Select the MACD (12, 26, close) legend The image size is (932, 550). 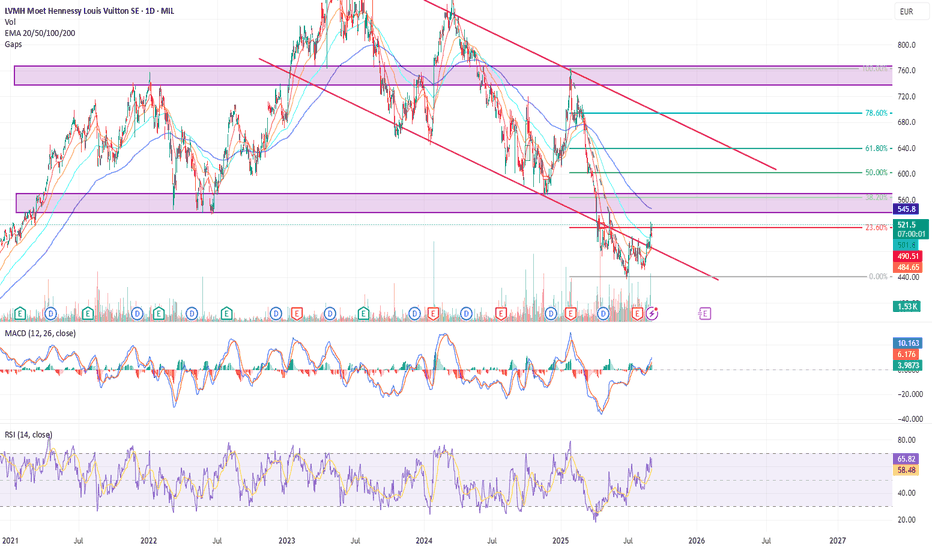coord(40,333)
